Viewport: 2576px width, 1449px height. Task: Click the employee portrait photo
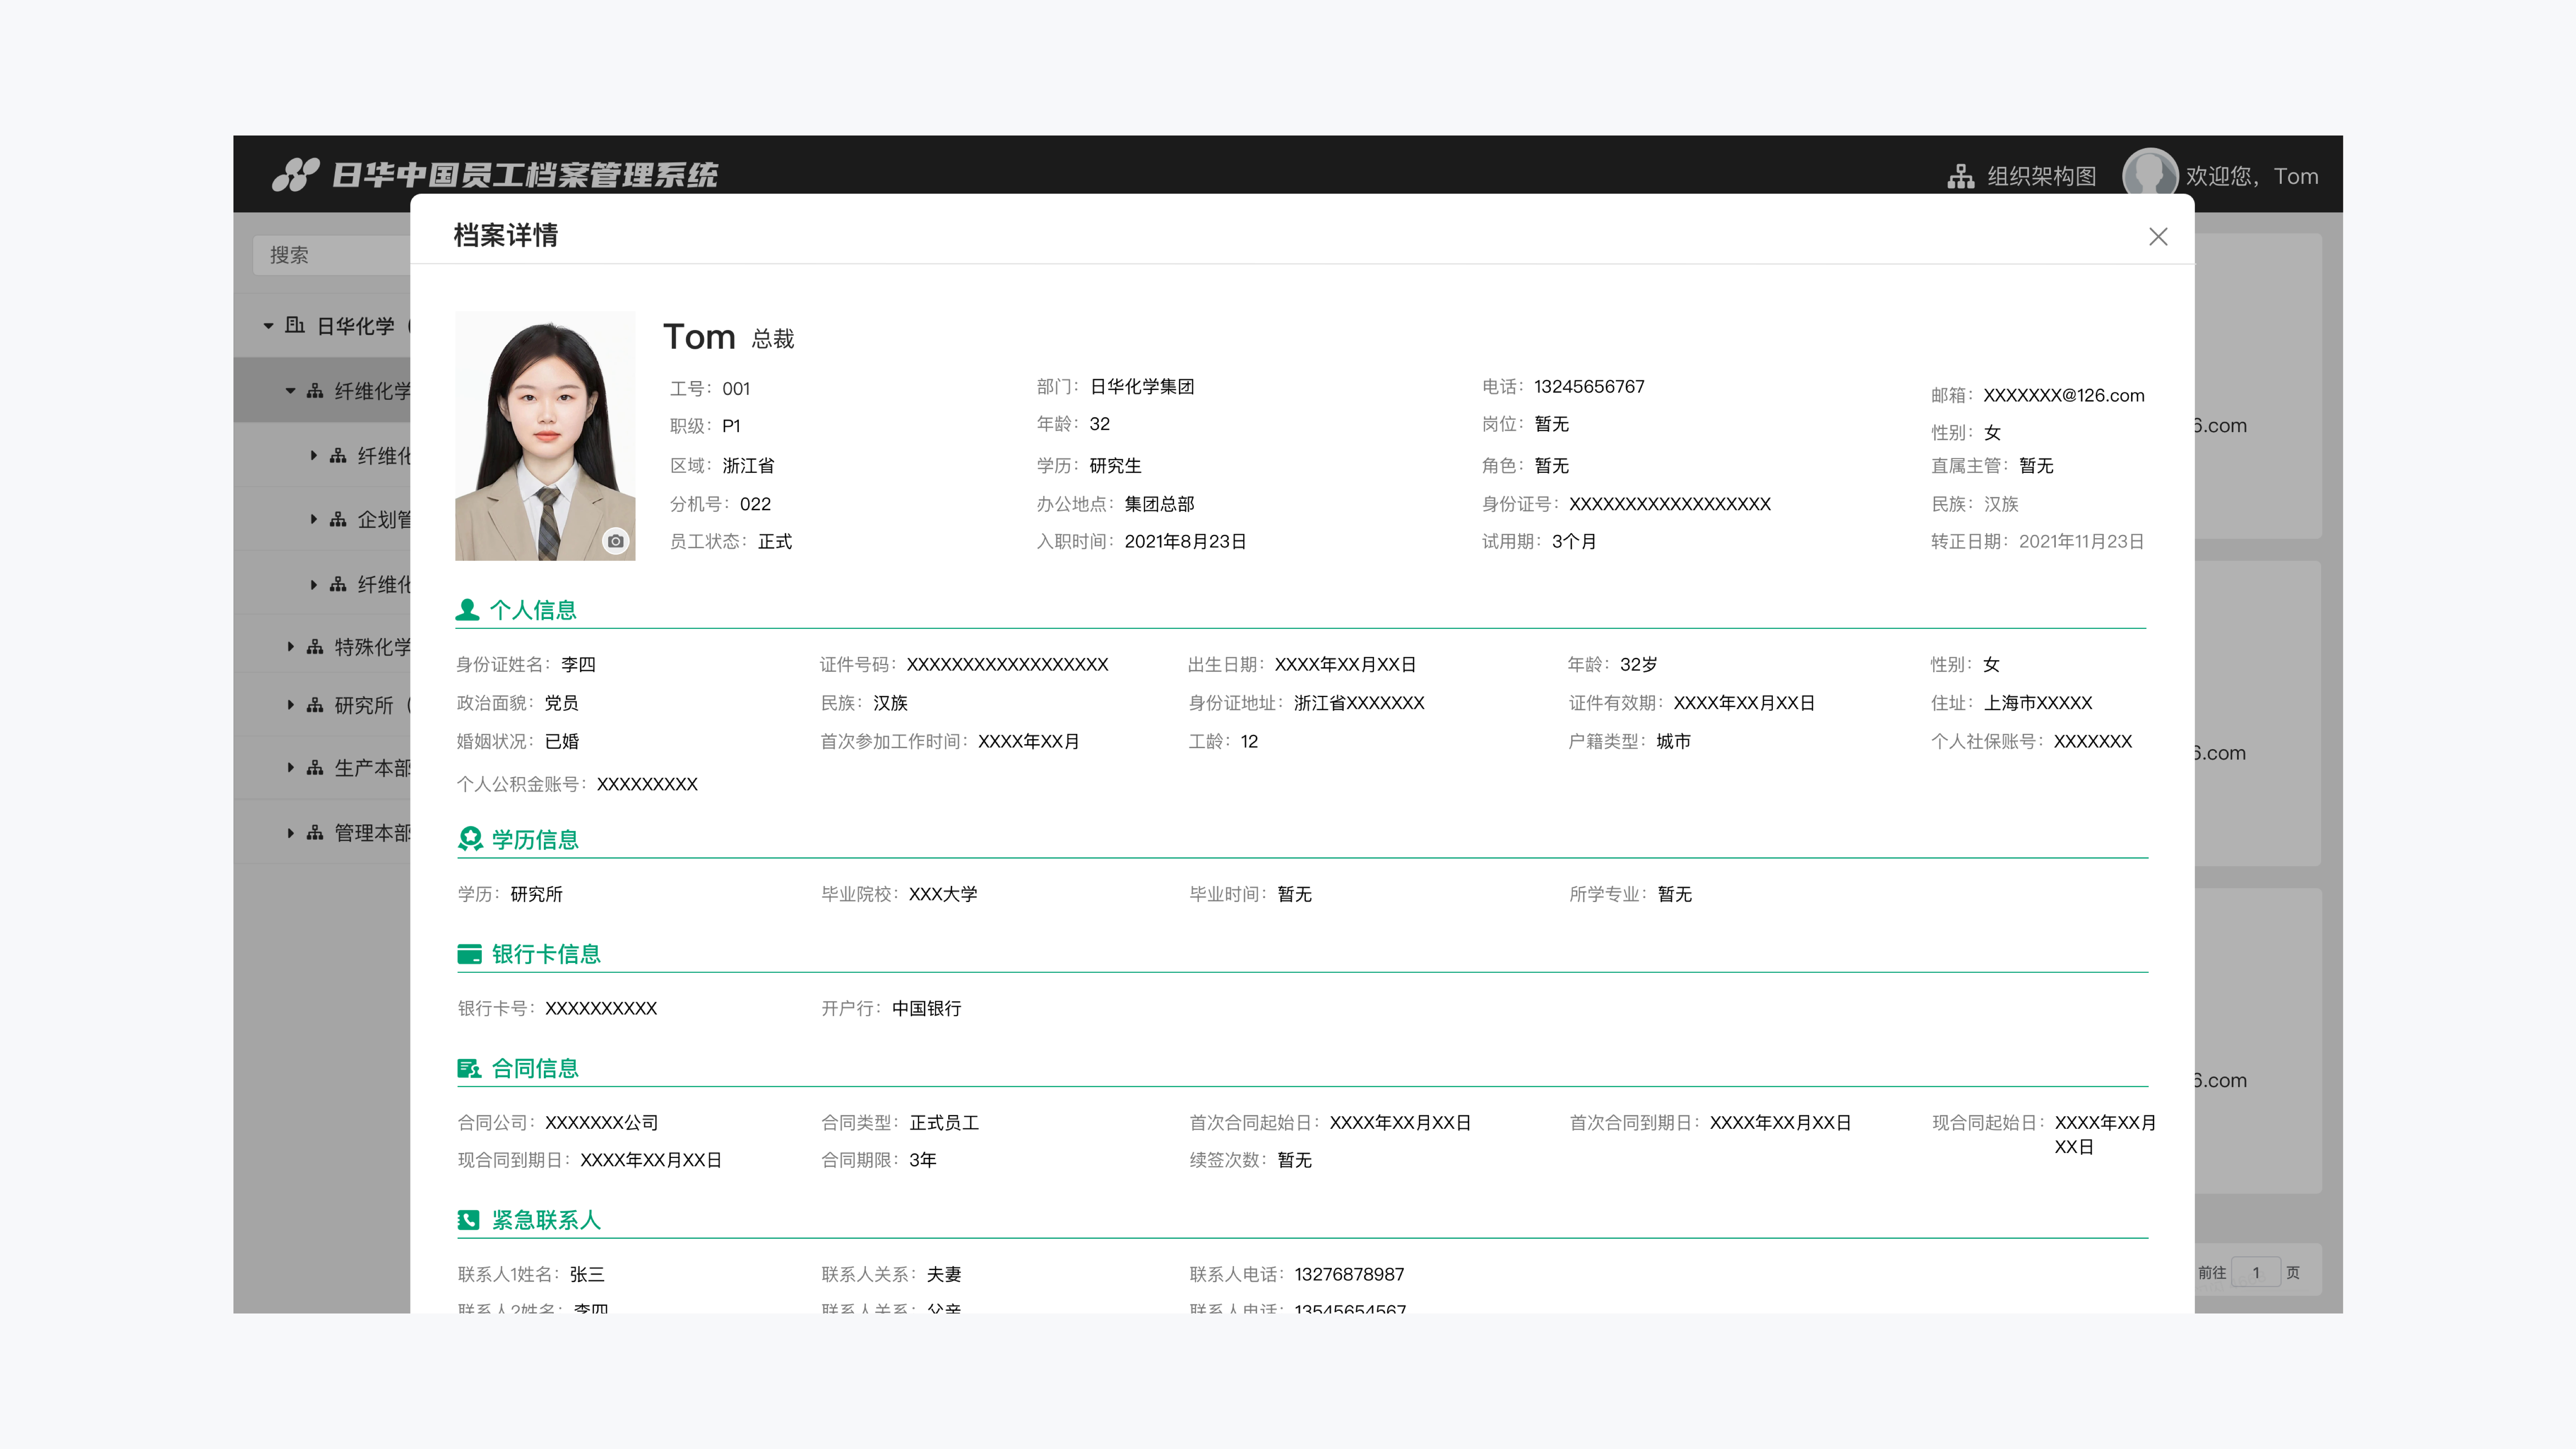tap(545, 436)
